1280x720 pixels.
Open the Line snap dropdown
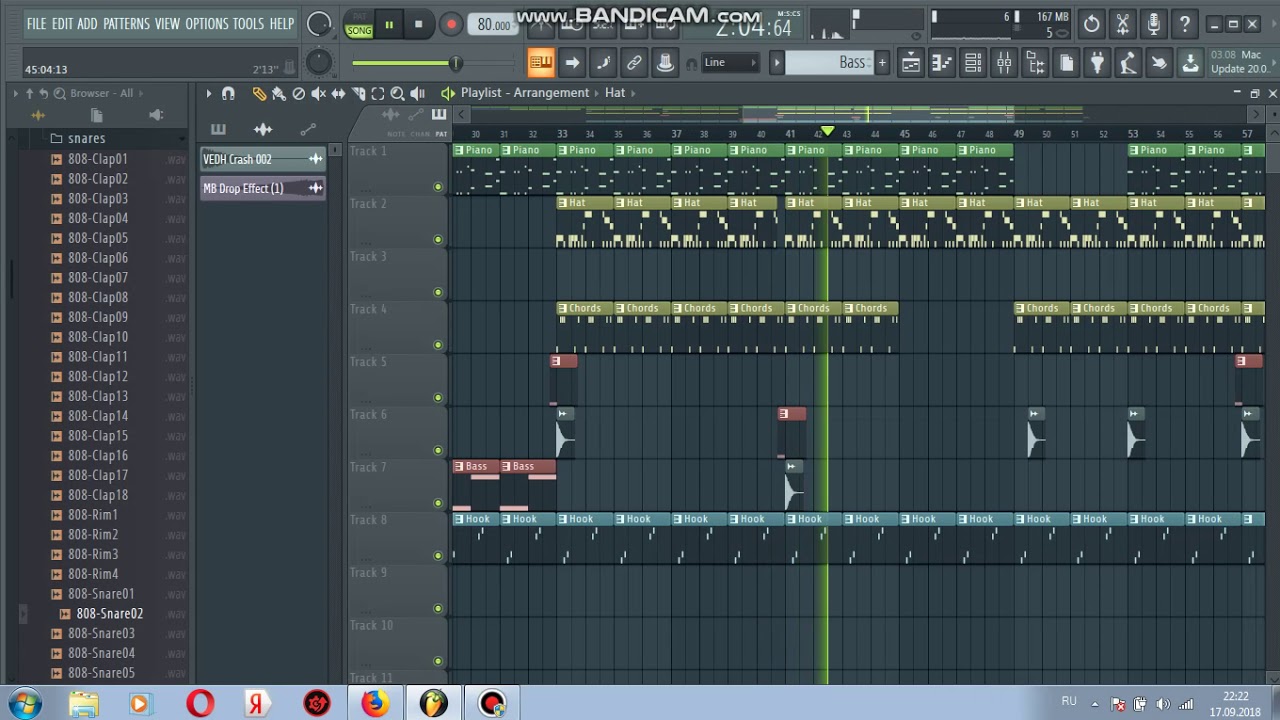[x=730, y=62]
